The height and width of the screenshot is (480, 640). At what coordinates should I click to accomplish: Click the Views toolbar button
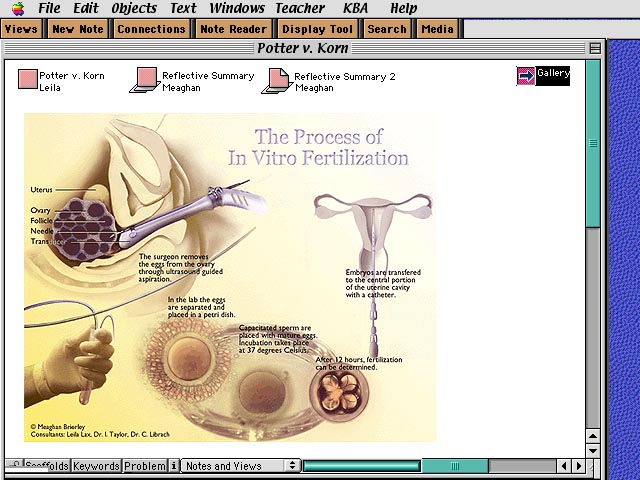21,29
